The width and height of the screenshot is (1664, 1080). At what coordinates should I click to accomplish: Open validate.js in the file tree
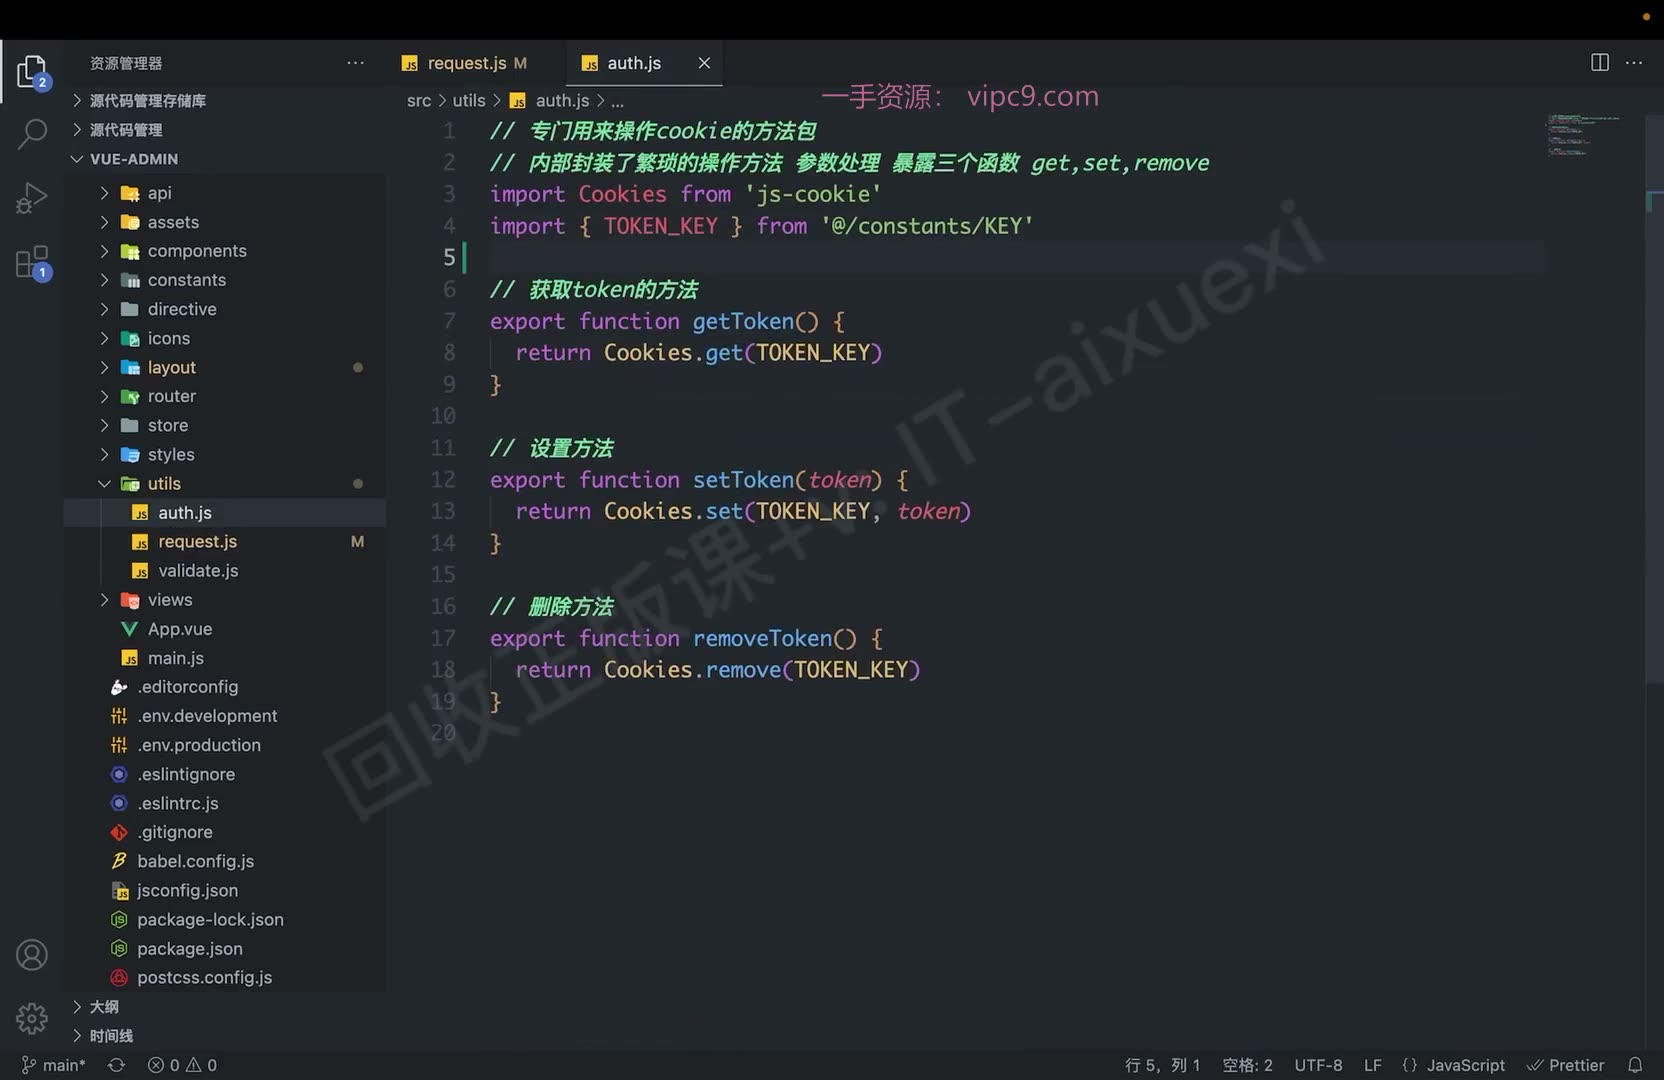click(x=224, y=570)
